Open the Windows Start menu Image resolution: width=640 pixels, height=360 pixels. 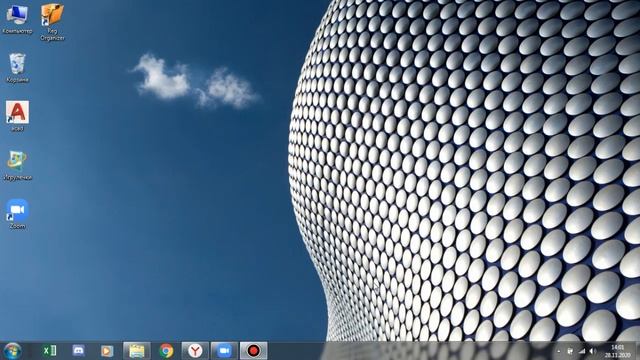click(x=12, y=351)
